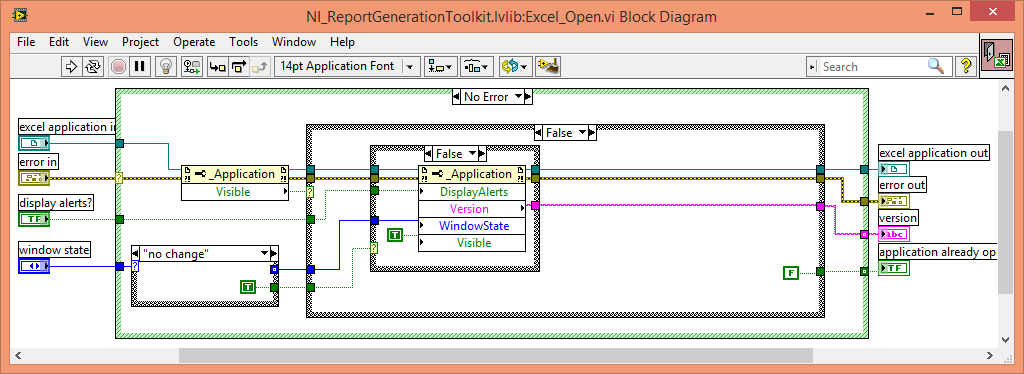1024x374 pixels.
Task: Open inner False case selector dropdown
Action: pyautogui.click(x=472, y=154)
